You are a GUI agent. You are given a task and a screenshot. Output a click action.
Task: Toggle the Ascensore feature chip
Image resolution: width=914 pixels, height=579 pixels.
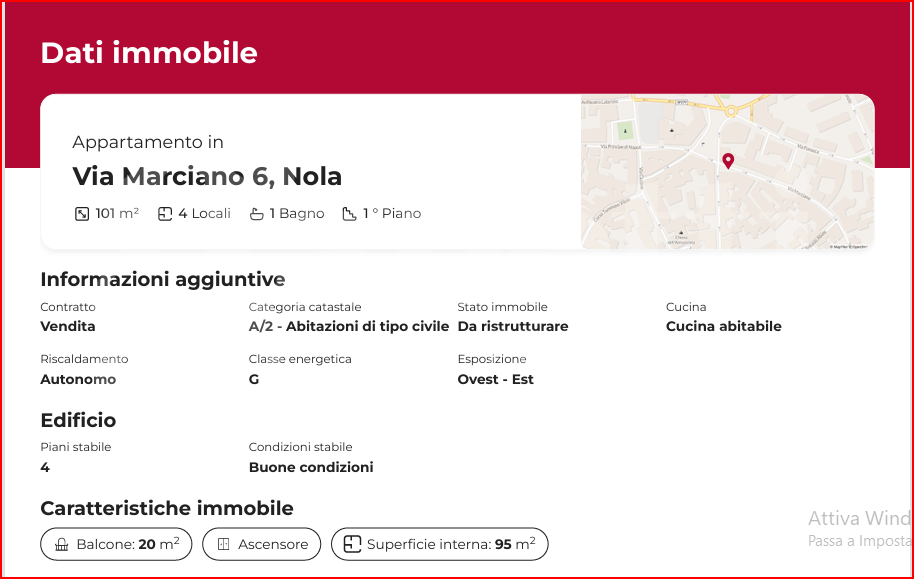(x=261, y=543)
